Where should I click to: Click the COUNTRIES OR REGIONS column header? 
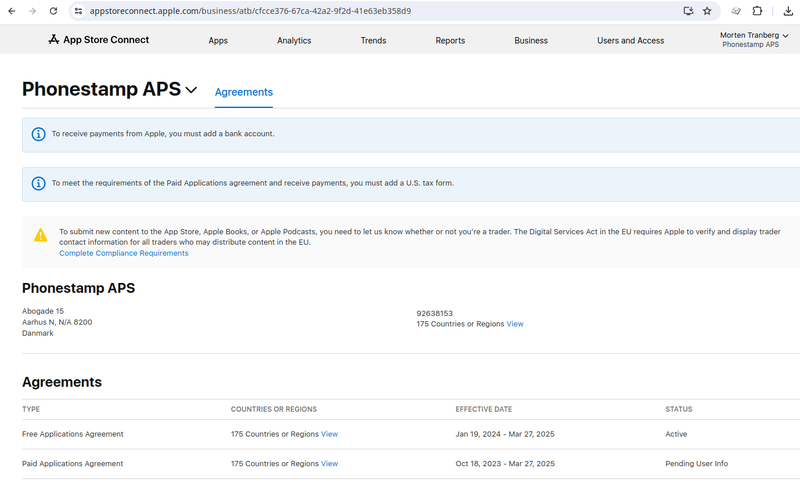273,409
